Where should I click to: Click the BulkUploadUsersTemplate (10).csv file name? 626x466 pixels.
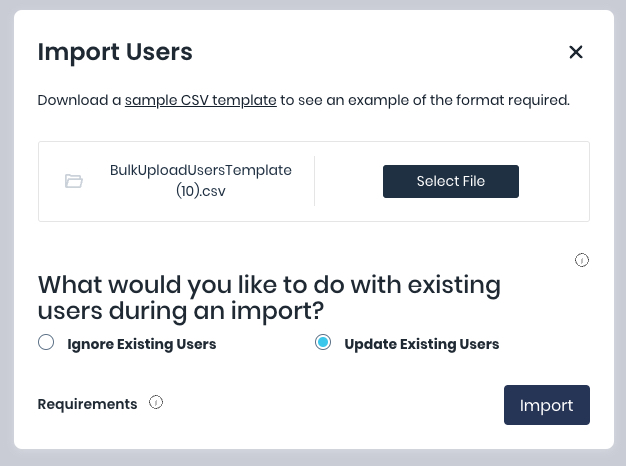pyautogui.click(x=200, y=181)
